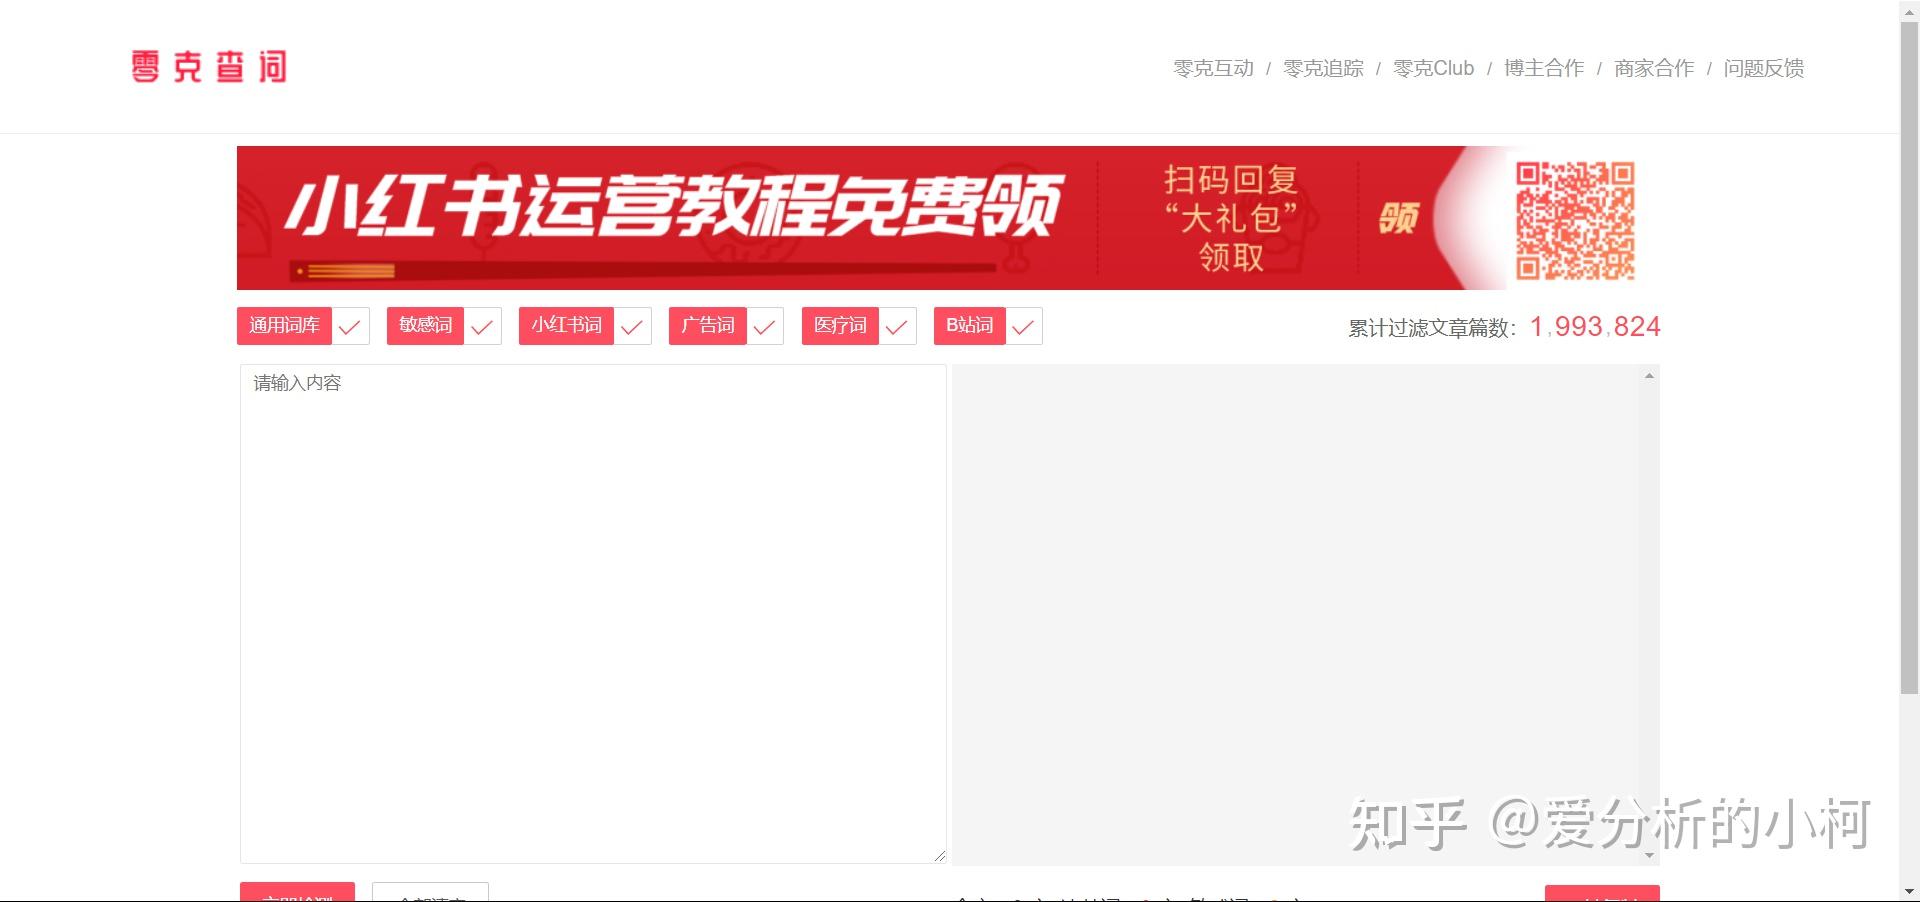Uncheck the 敏感词 word list
The image size is (1920, 902).
(482, 326)
